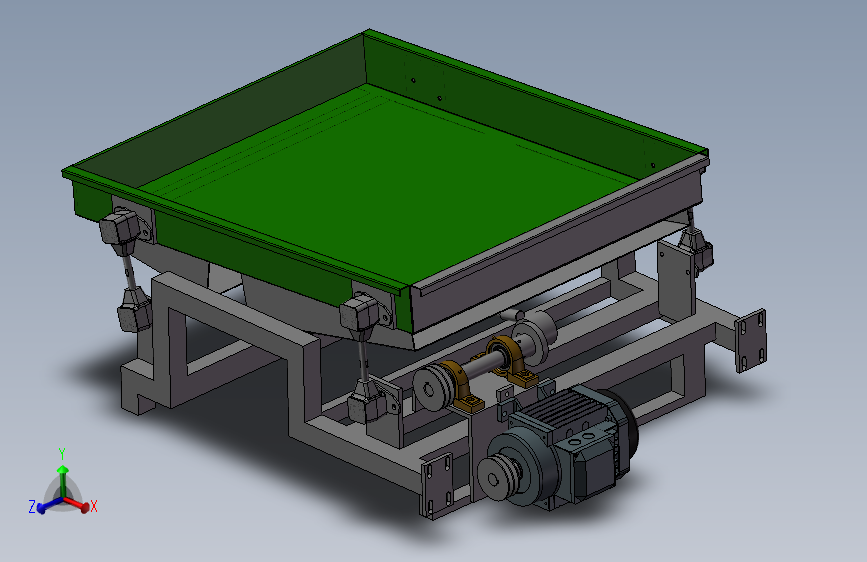The width and height of the screenshot is (867, 562).
Task: Pick the upper damper block at tray's left corner
Action: click(119, 226)
